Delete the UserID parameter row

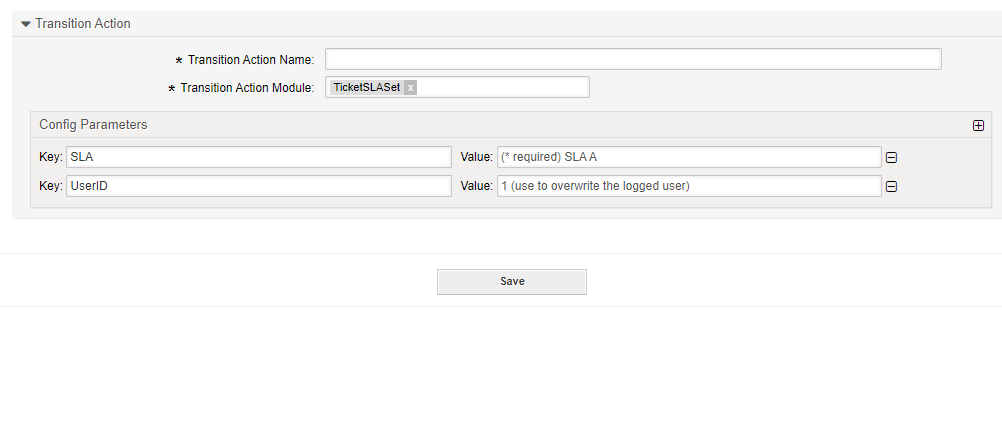tap(891, 187)
